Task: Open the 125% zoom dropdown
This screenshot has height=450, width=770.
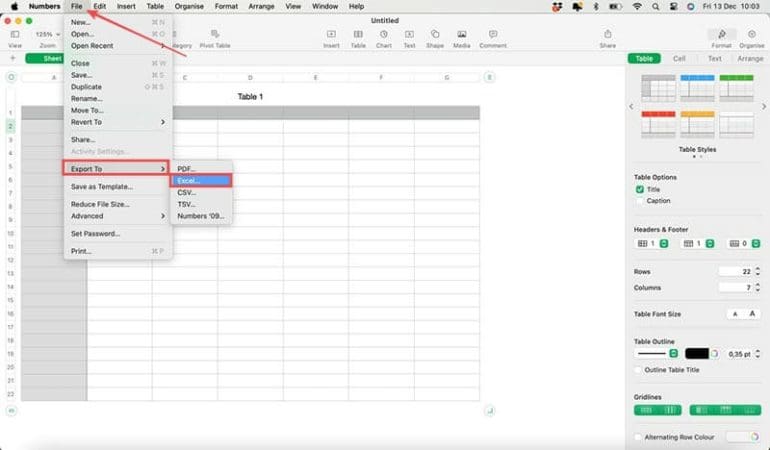Action: click(47, 34)
